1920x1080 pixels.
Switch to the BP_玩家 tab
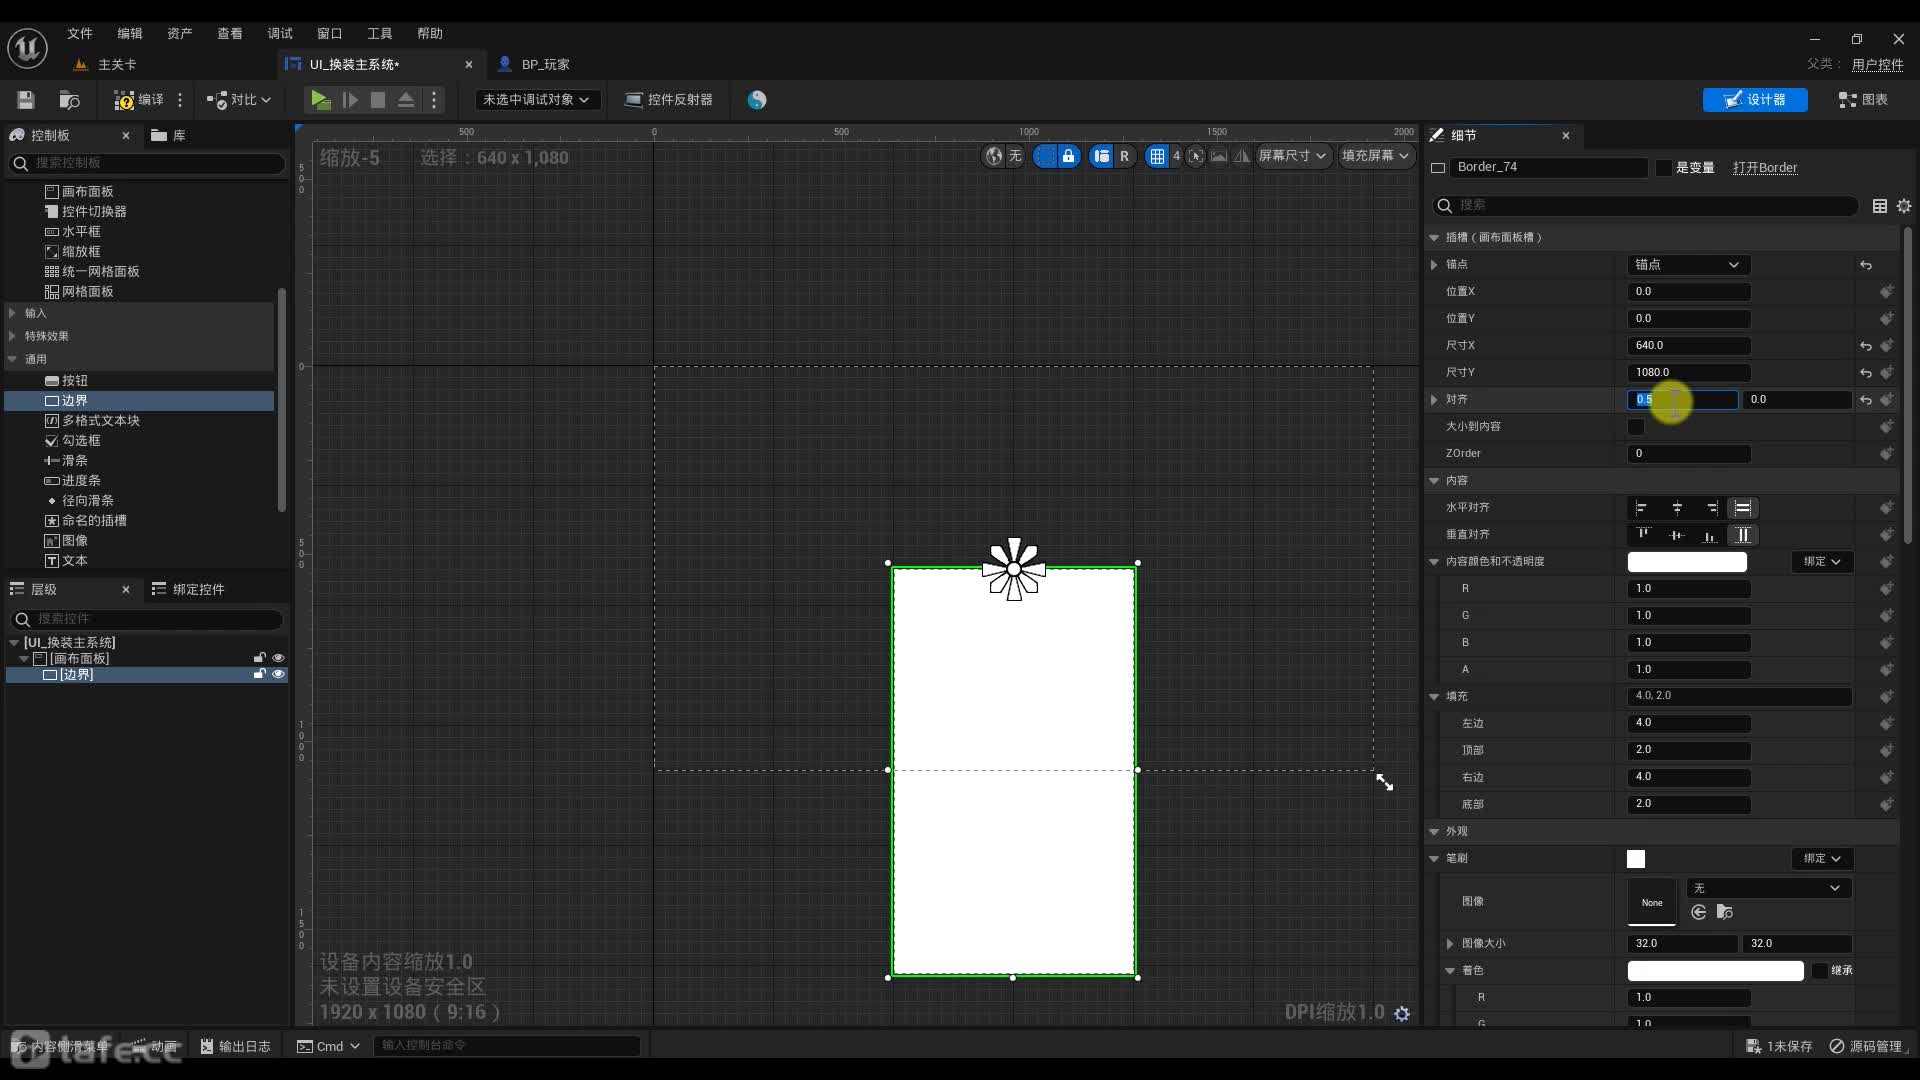click(534, 64)
